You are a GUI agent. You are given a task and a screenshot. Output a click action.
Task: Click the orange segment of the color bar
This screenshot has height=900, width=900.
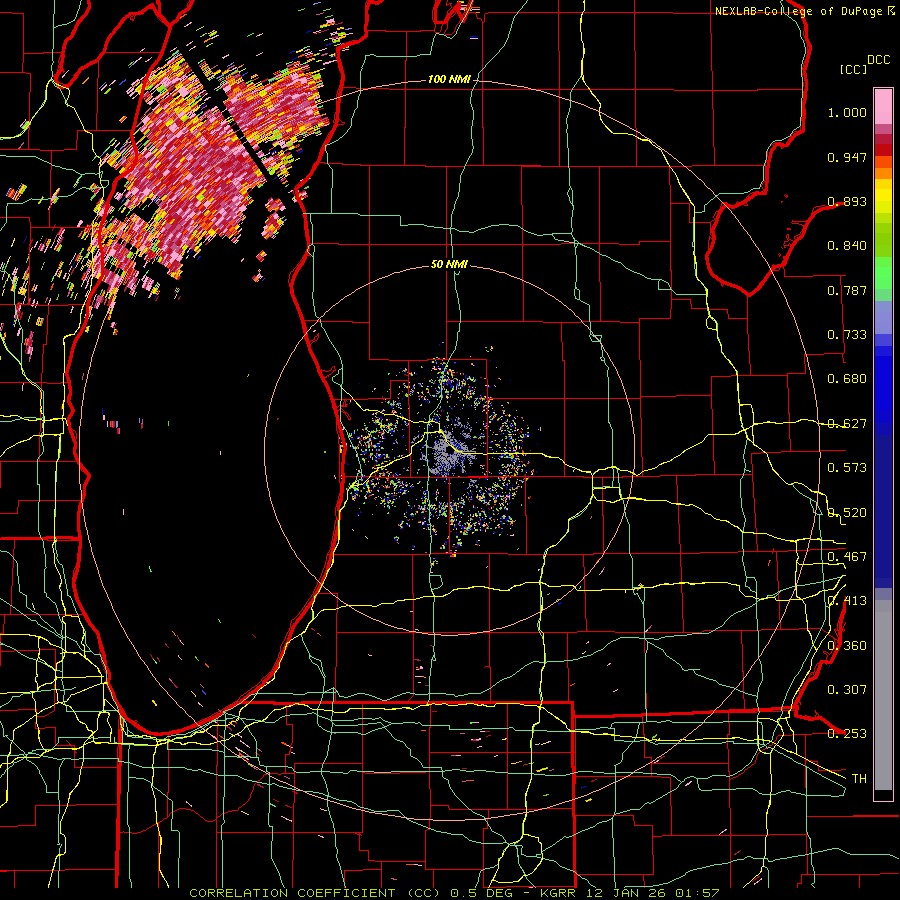click(x=883, y=168)
